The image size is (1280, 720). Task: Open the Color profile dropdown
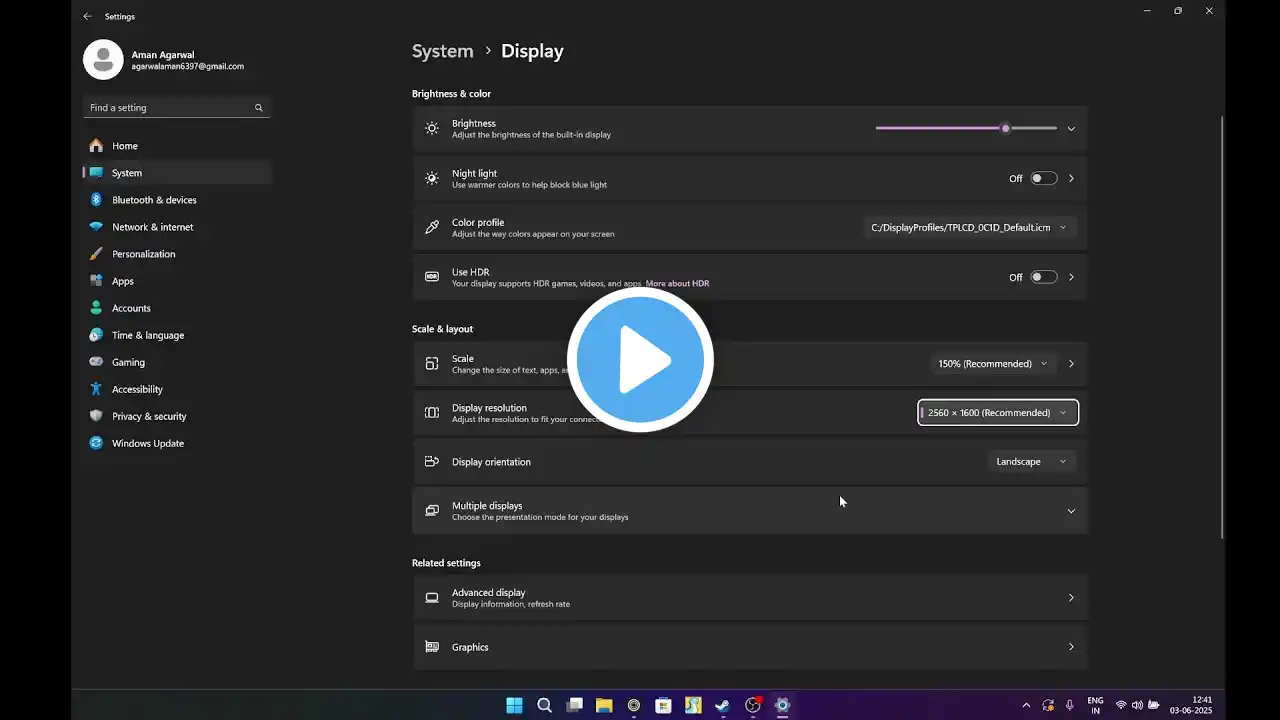pyautogui.click(x=970, y=228)
